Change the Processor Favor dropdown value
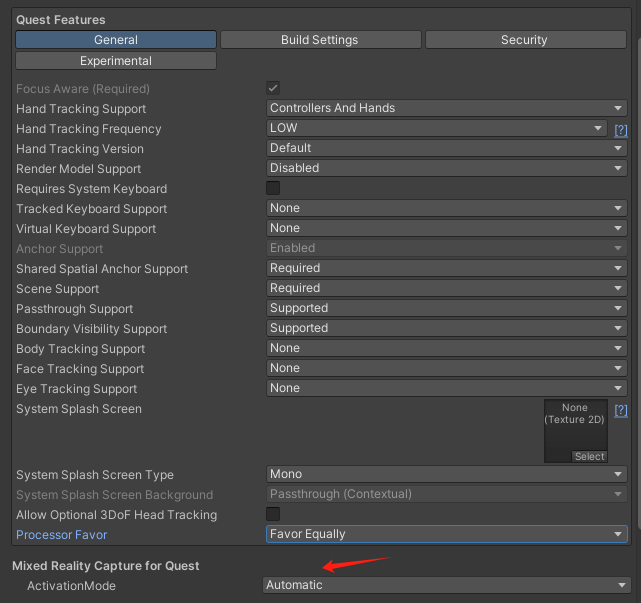This screenshot has height=603, width=641. click(x=446, y=534)
